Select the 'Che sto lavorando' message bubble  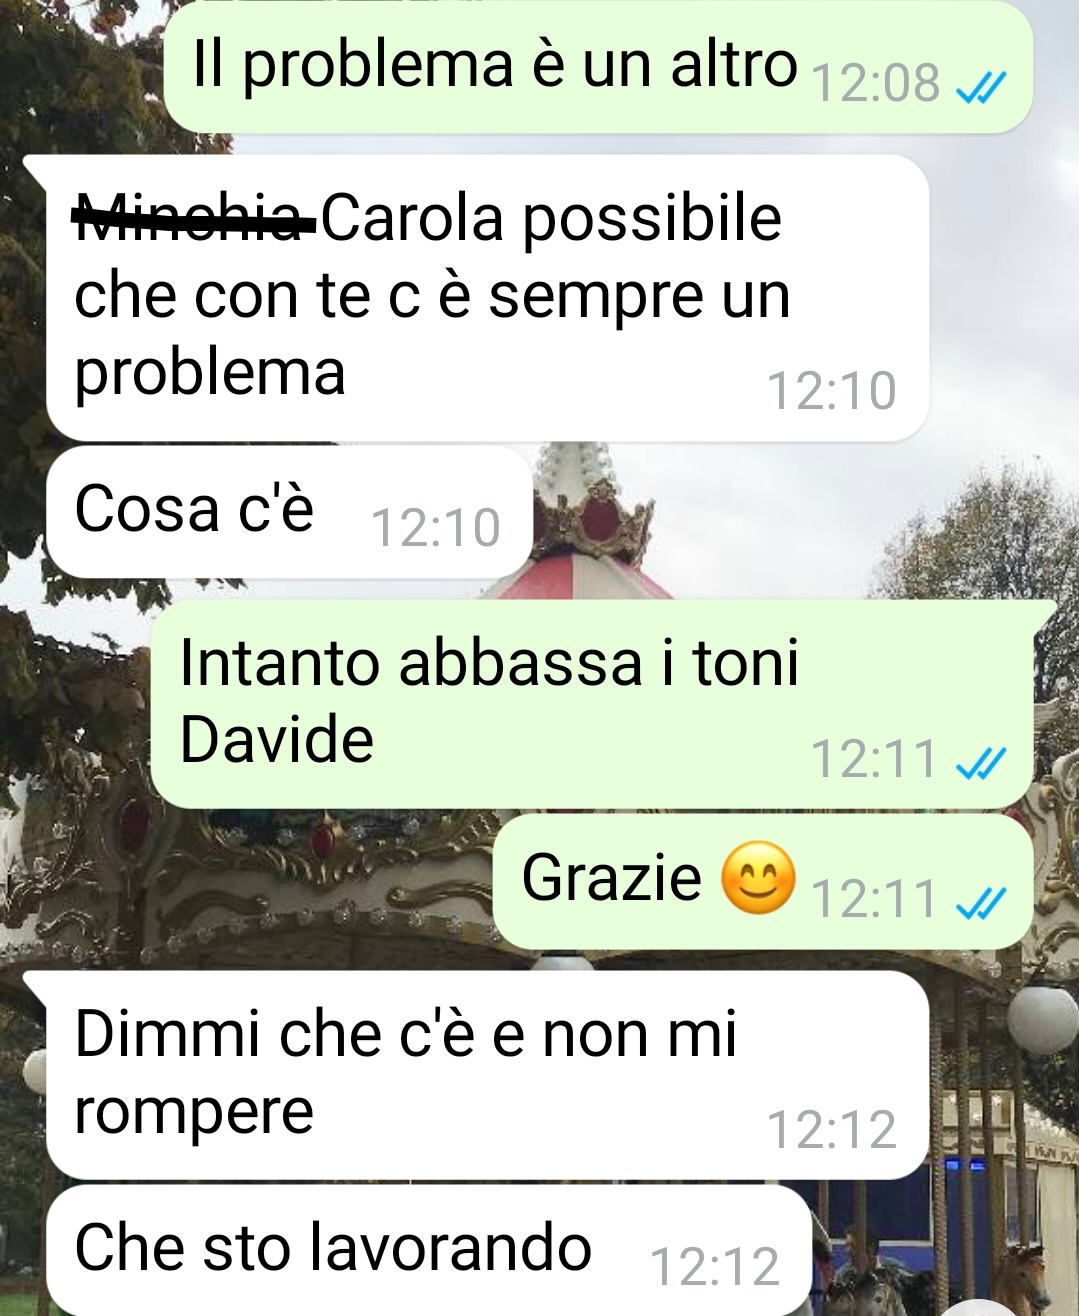(x=429, y=1251)
